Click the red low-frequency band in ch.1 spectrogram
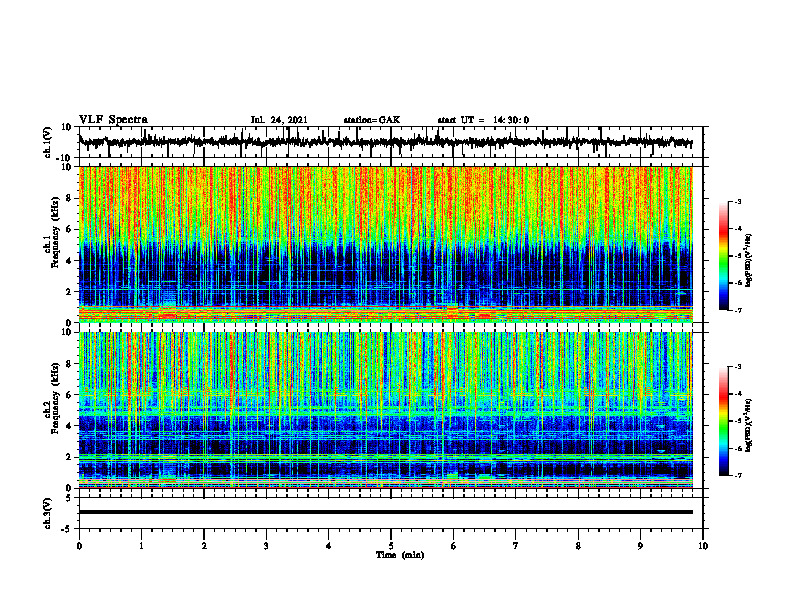 tap(385, 314)
